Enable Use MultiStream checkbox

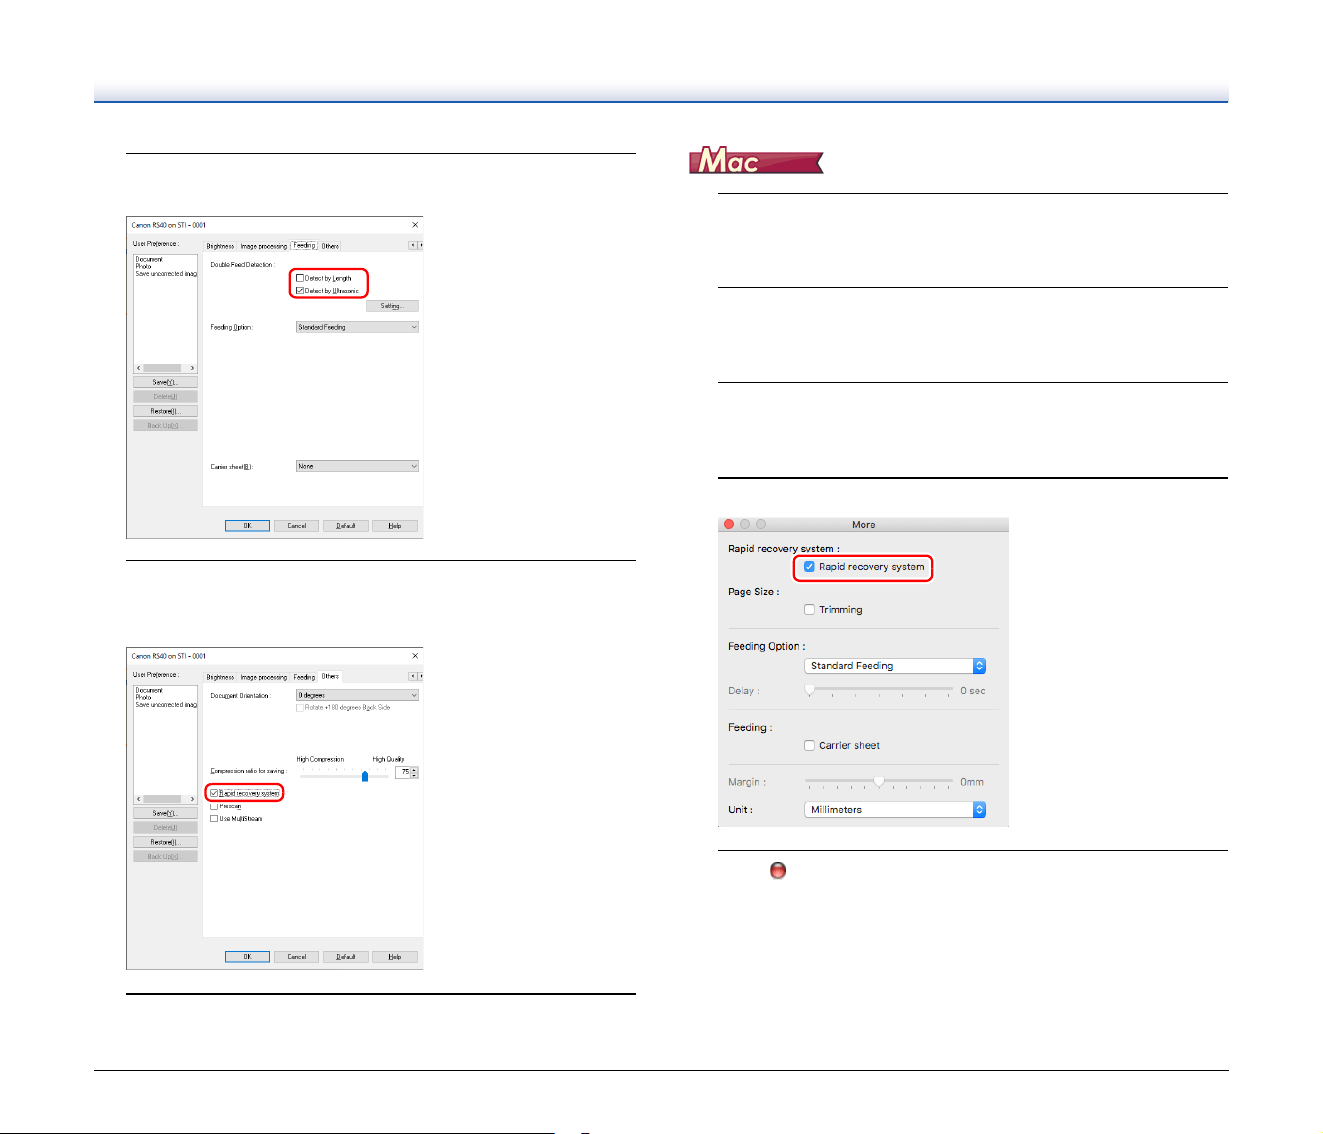click(x=214, y=819)
